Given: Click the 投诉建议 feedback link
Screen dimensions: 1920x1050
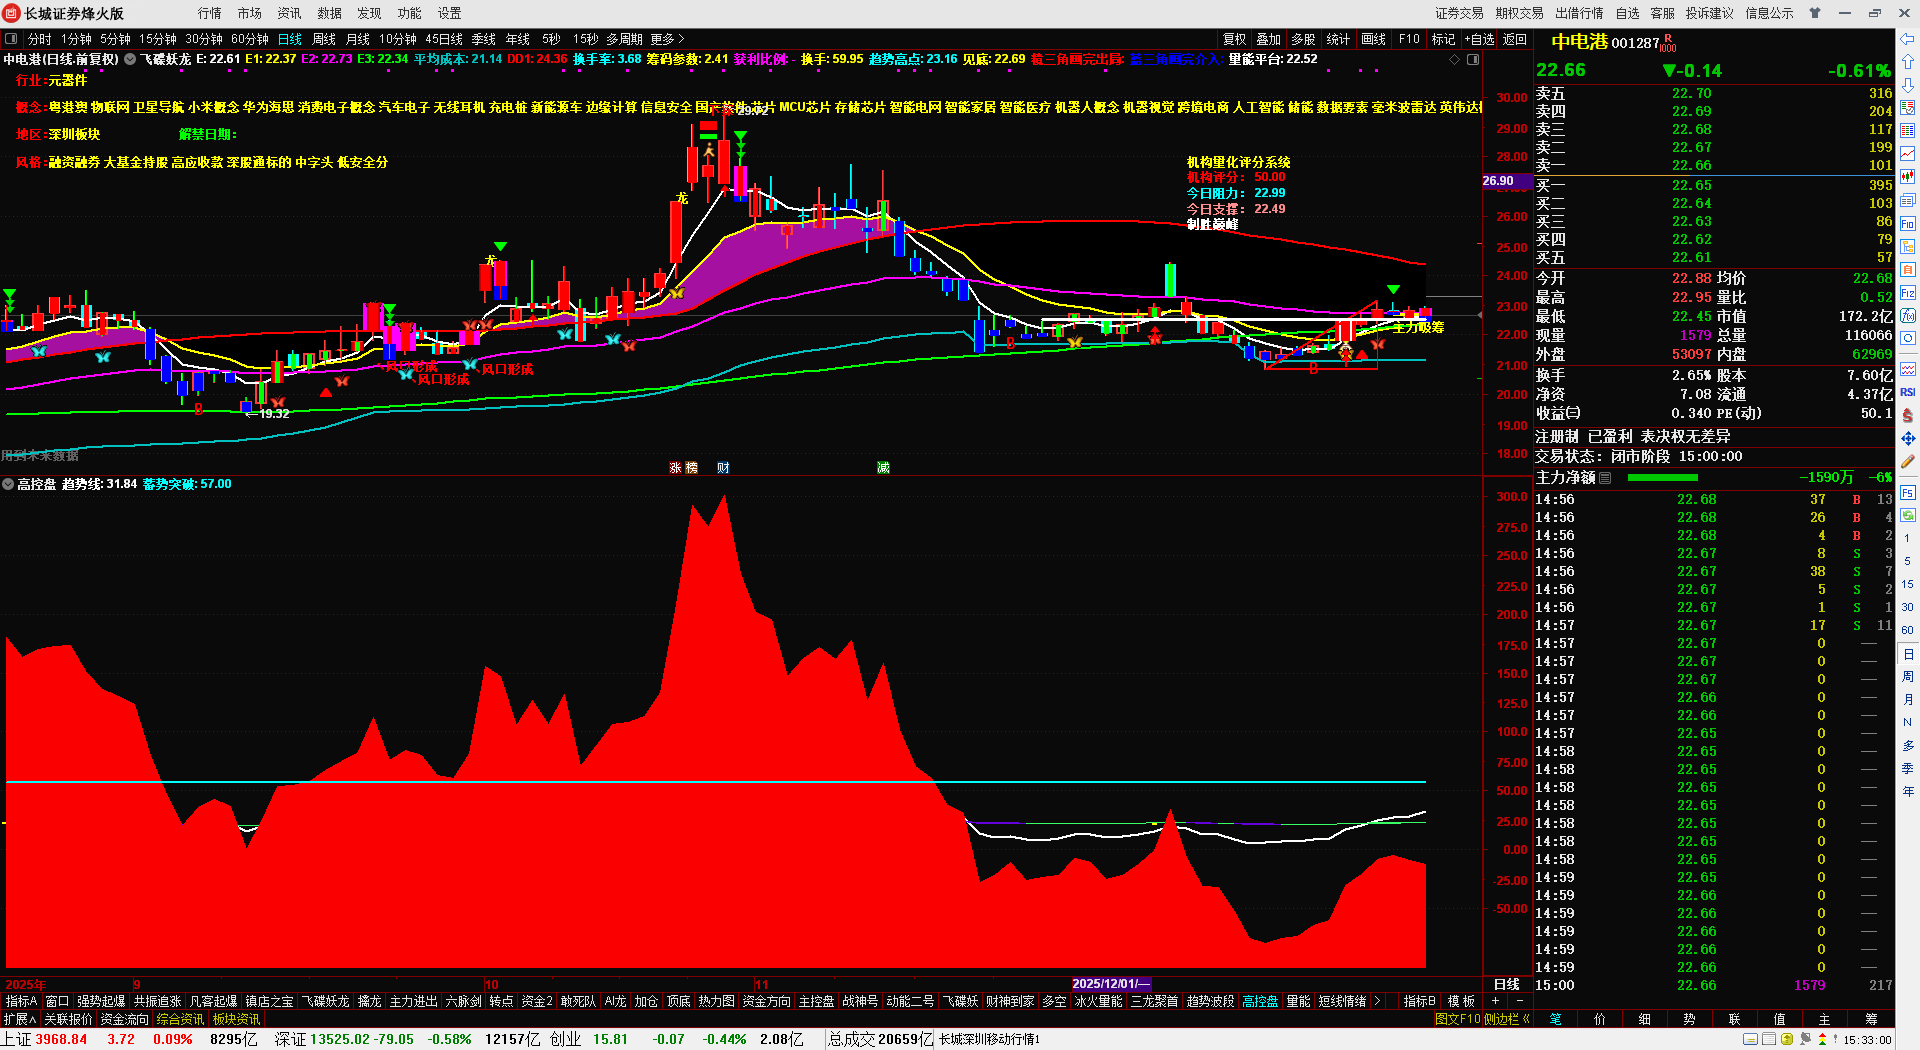Looking at the screenshot, I should click(x=1709, y=13).
